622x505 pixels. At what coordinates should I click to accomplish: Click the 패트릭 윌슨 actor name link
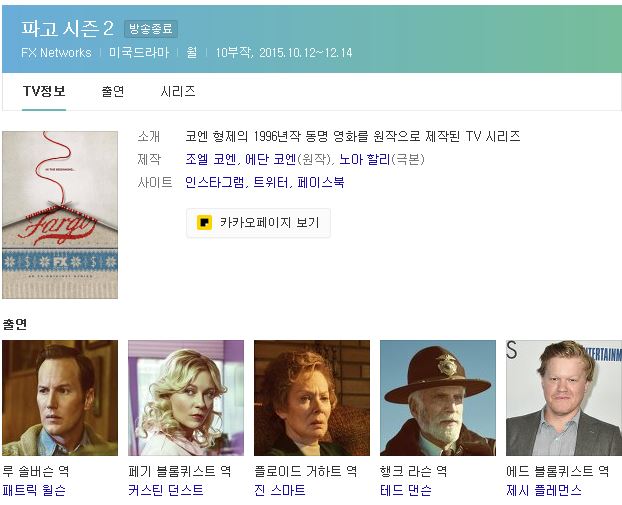click(x=34, y=490)
